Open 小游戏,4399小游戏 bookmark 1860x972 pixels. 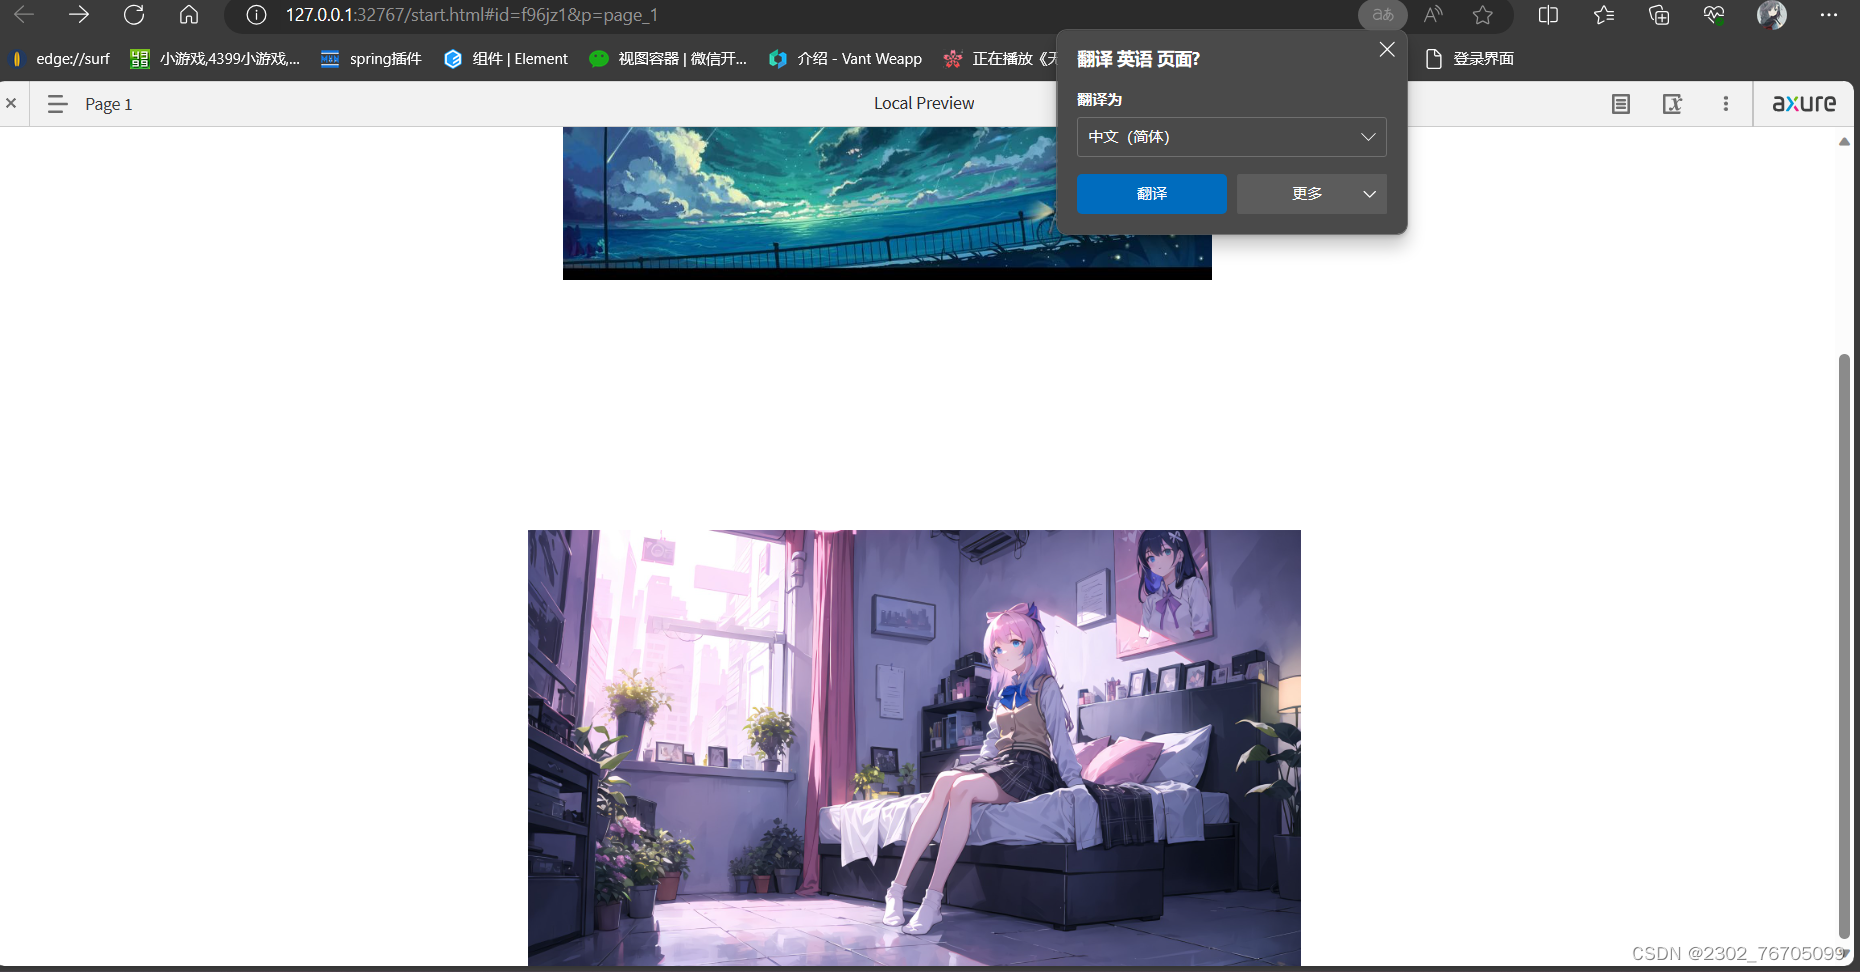(x=215, y=59)
